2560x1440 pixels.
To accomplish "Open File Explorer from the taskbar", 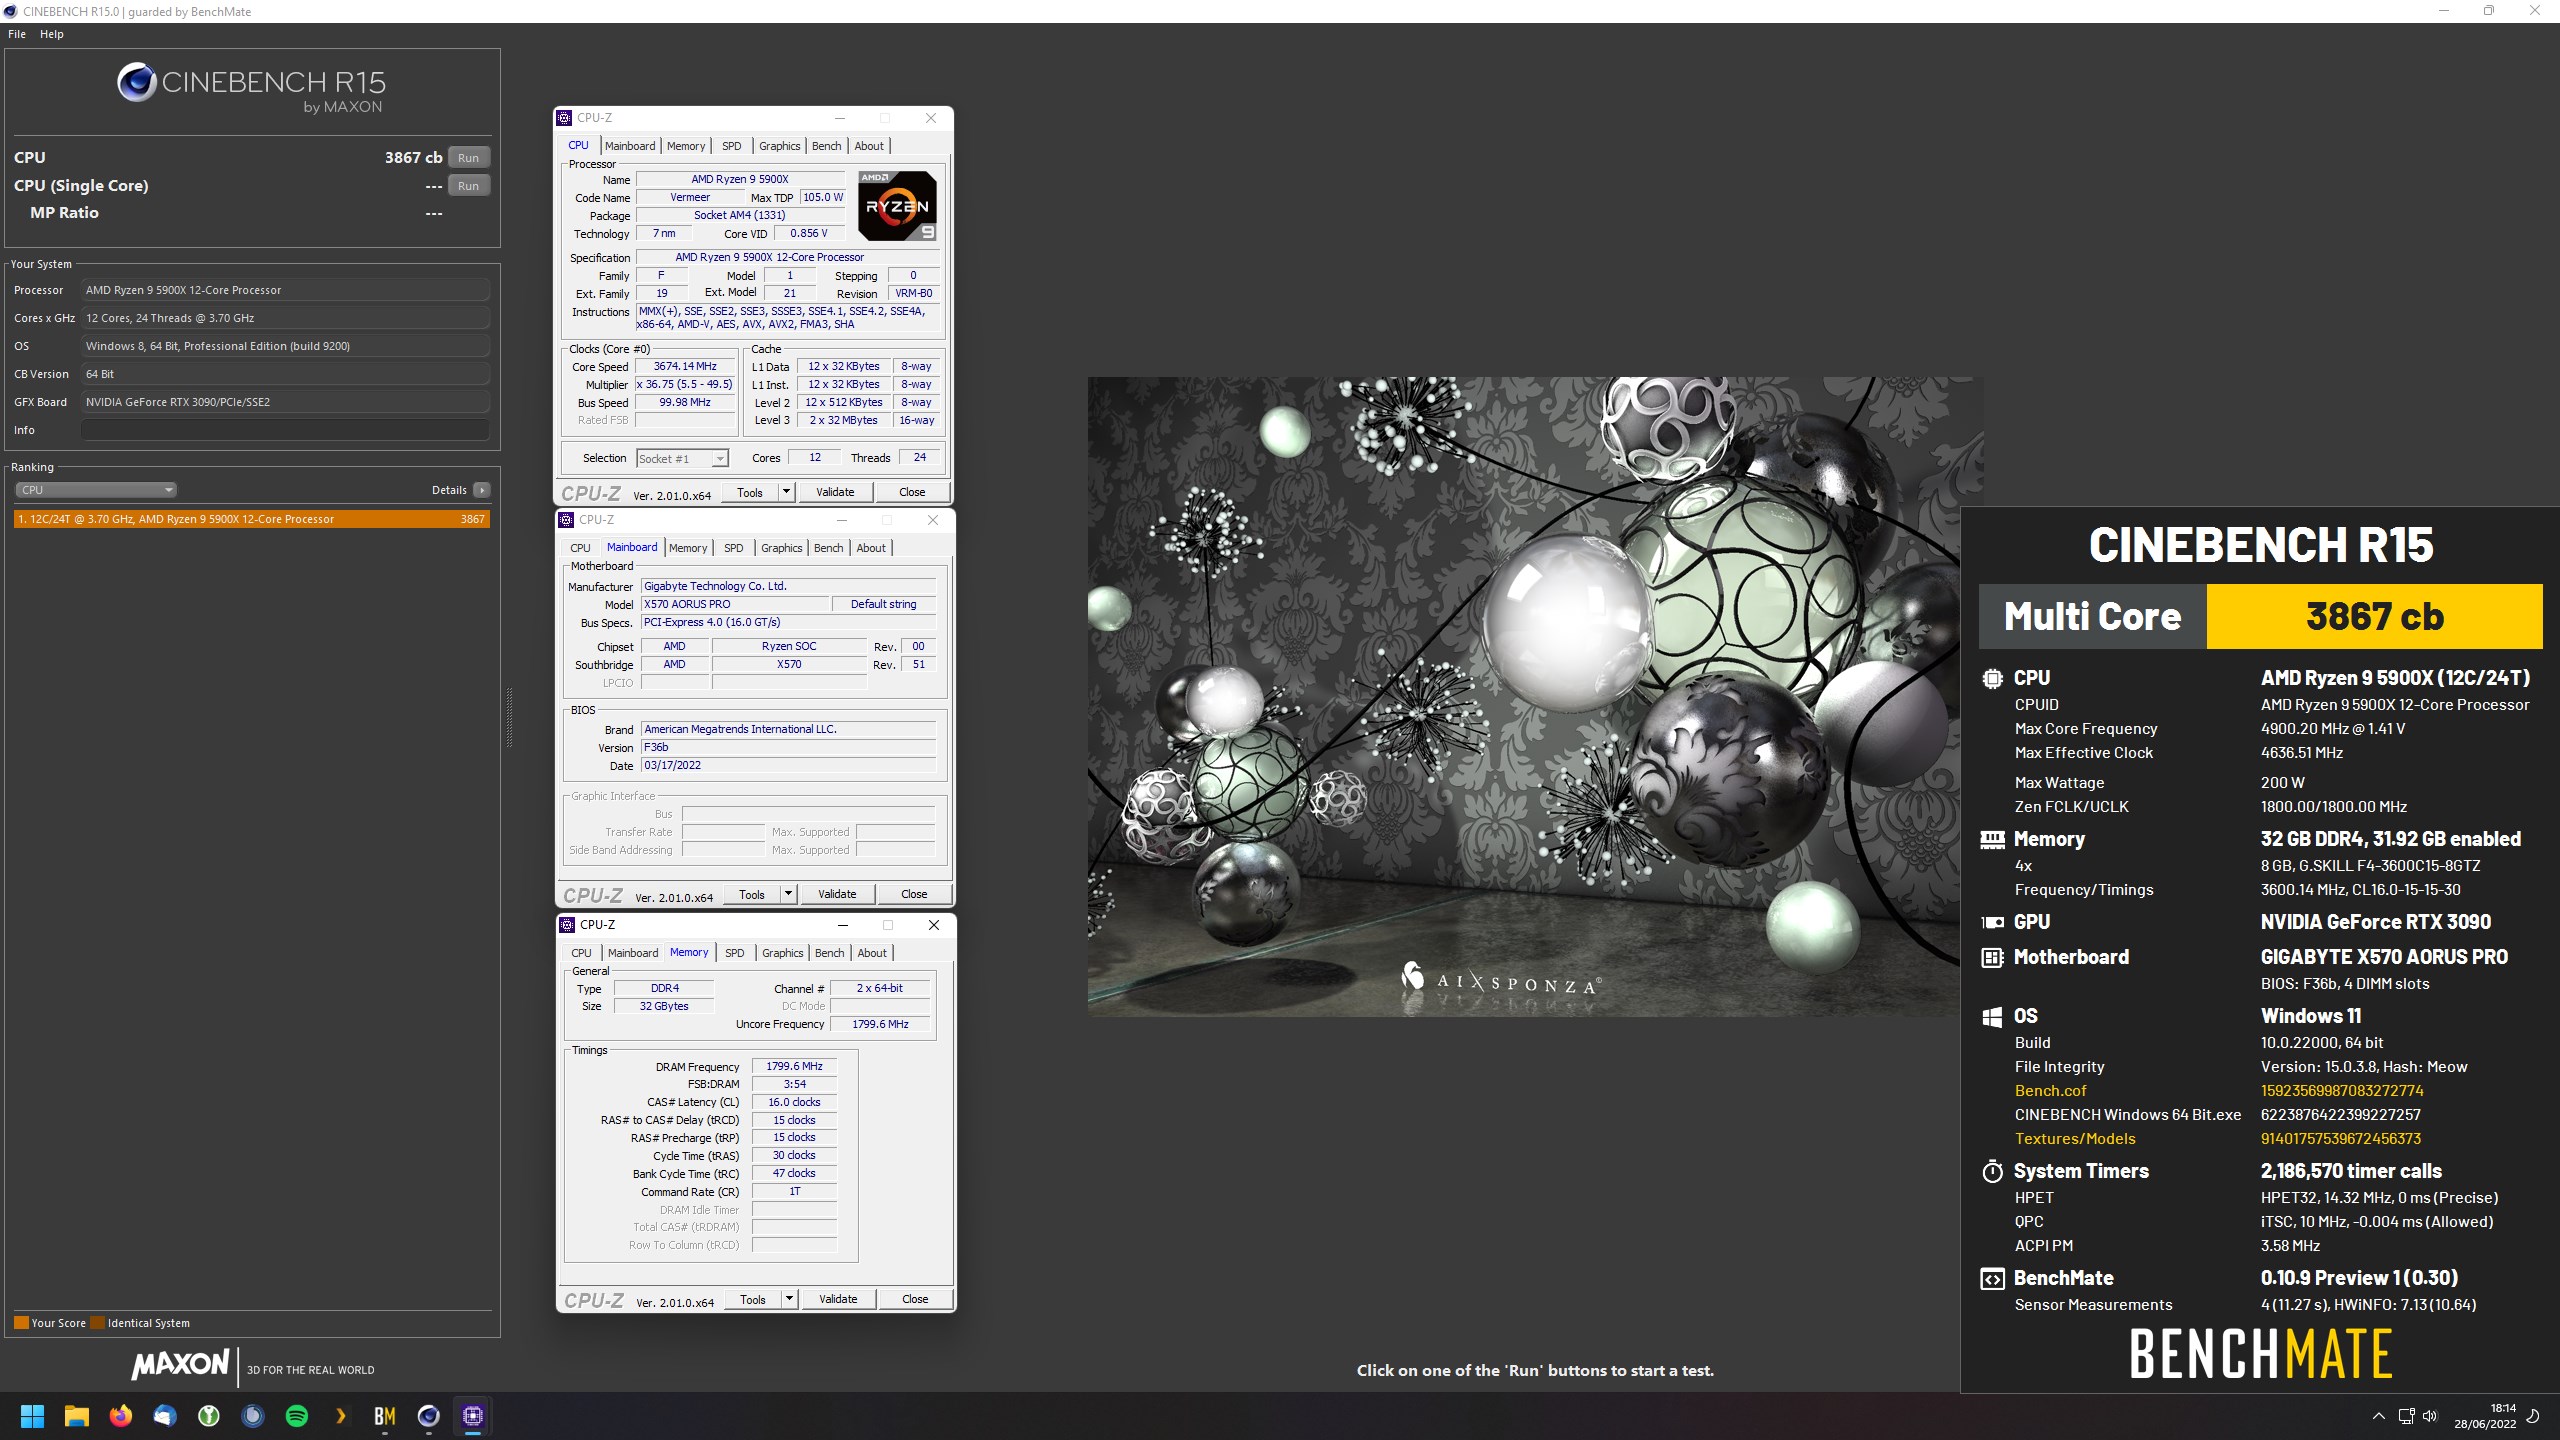I will pyautogui.click(x=77, y=1416).
